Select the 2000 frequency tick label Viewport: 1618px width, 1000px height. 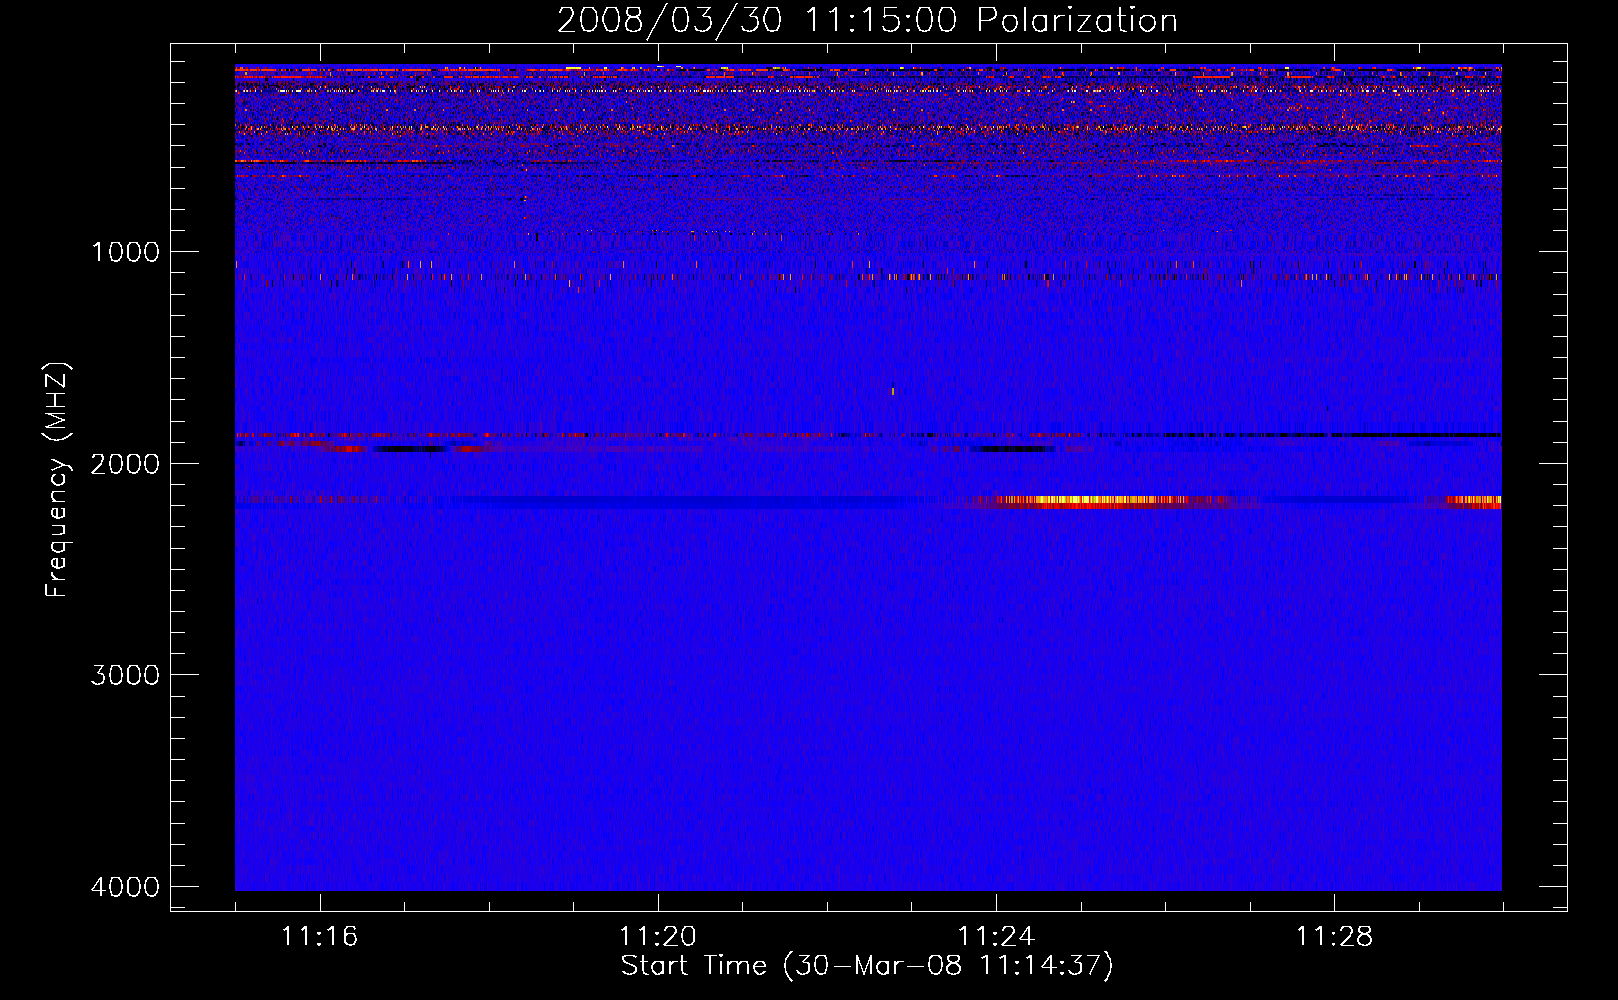(x=125, y=464)
